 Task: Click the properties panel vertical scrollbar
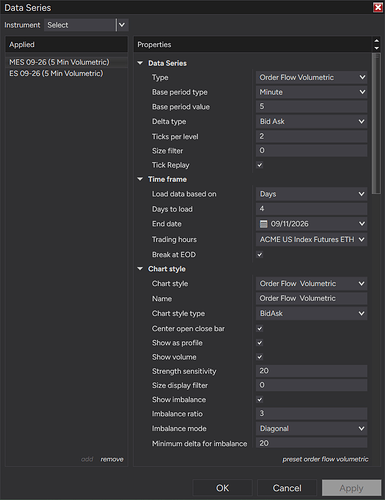(376, 123)
